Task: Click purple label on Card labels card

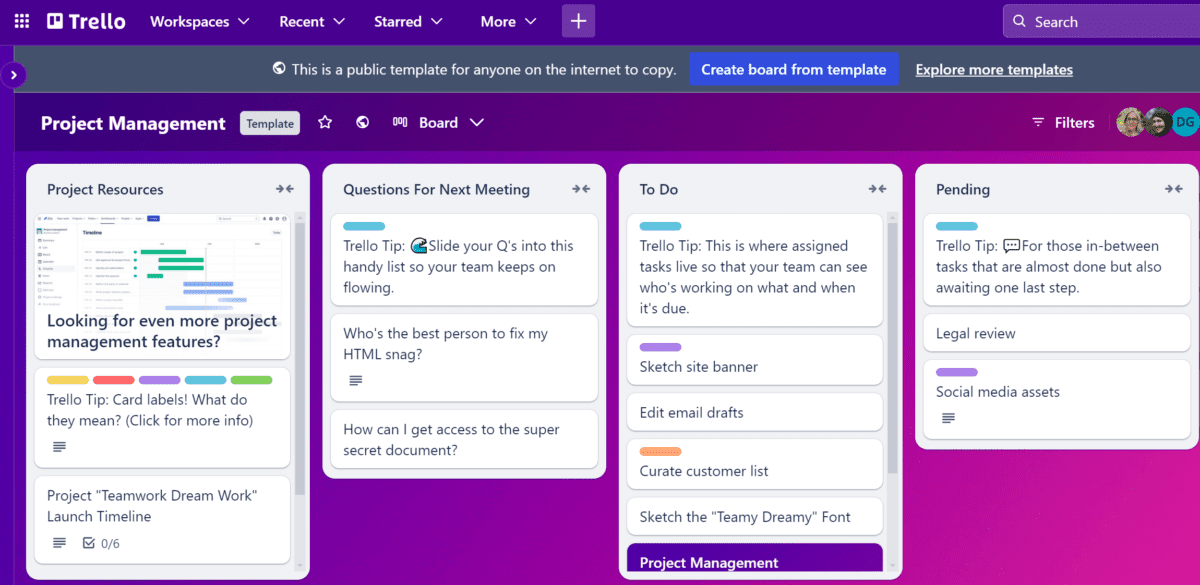Action: pyautogui.click(x=159, y=380)
